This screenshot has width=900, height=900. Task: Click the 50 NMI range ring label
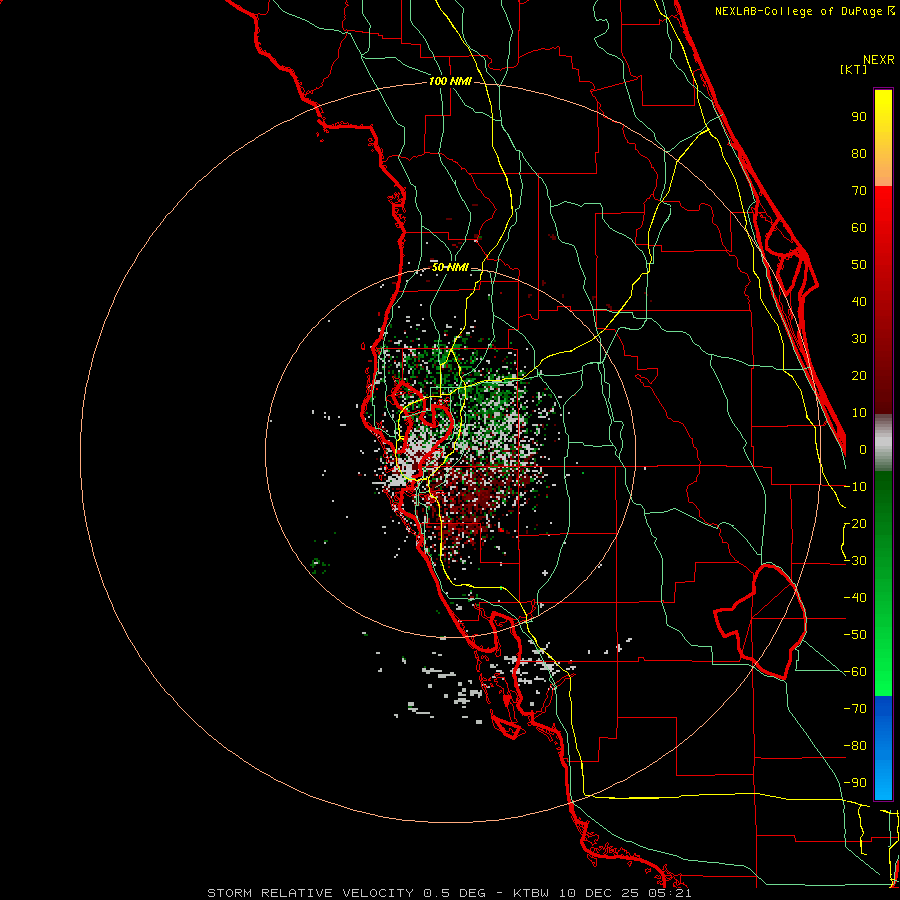450,267
